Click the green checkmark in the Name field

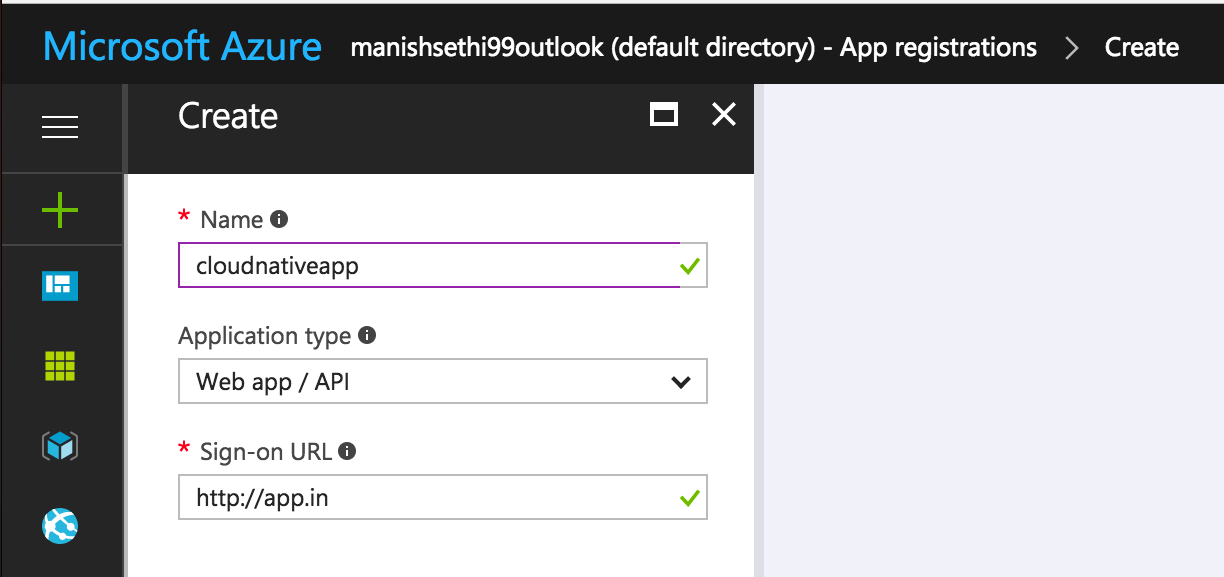click(x=689, y=266)
